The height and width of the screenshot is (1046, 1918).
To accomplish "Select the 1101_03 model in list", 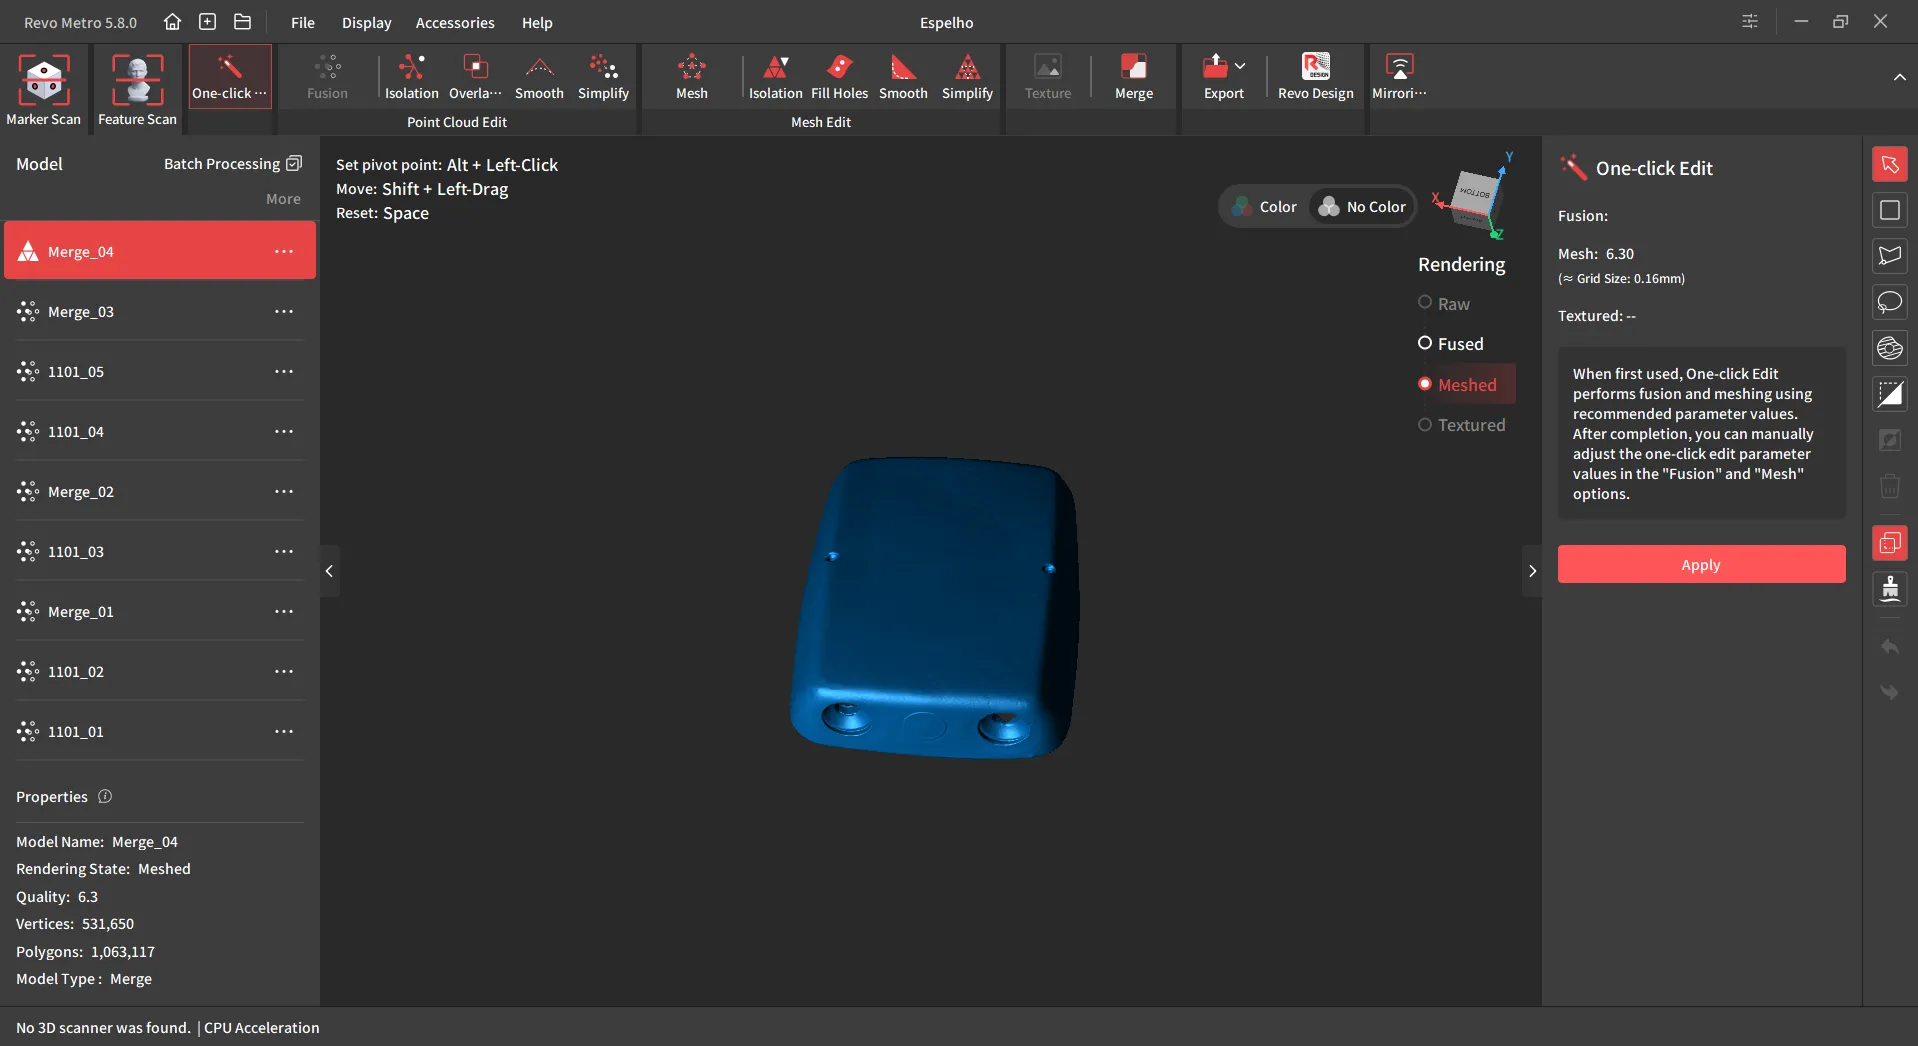I will 160,551.
